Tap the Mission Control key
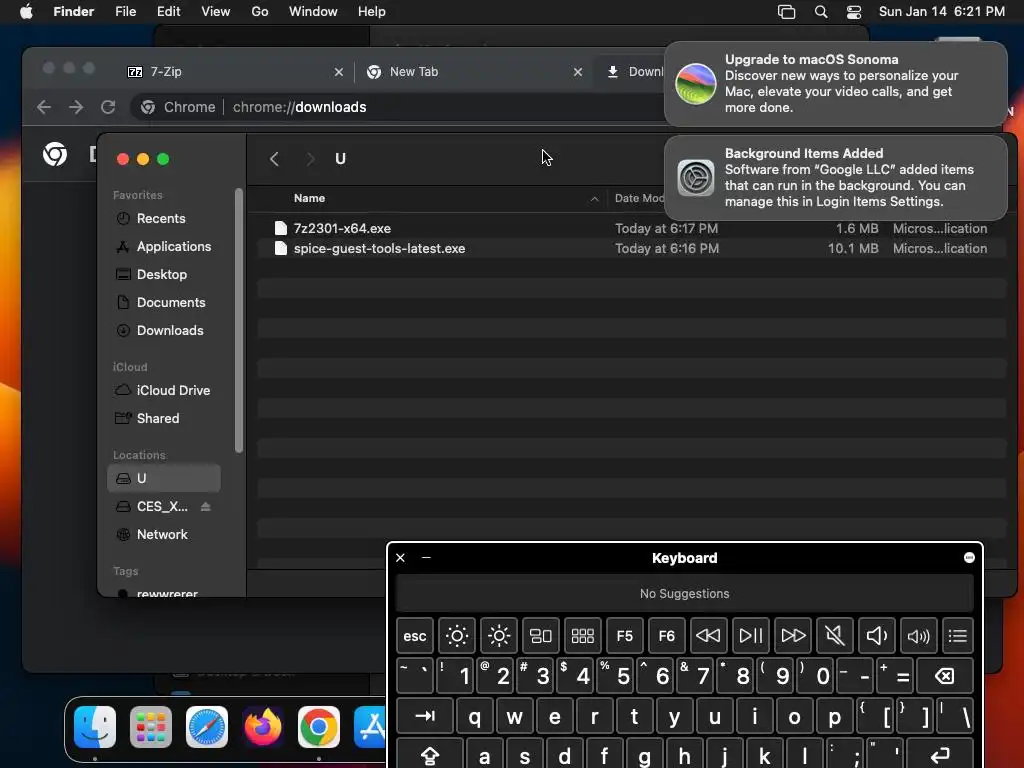The image size is (1024, 768). [541, 635]
